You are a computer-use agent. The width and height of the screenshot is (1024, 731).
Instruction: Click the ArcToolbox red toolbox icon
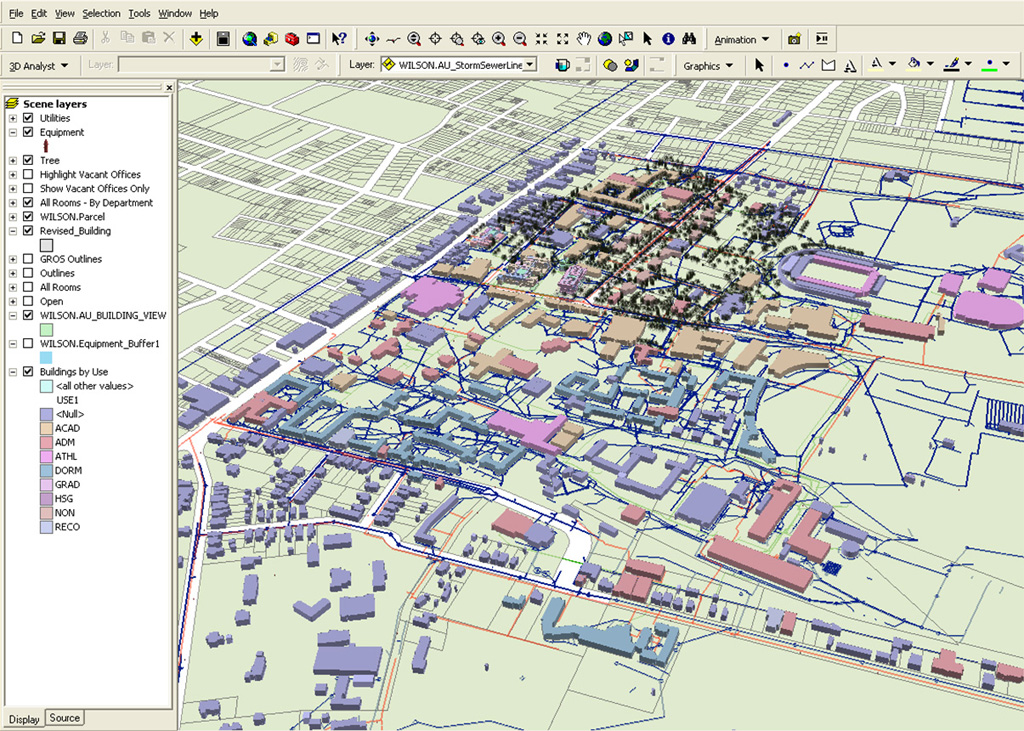[x=292, y=39]
